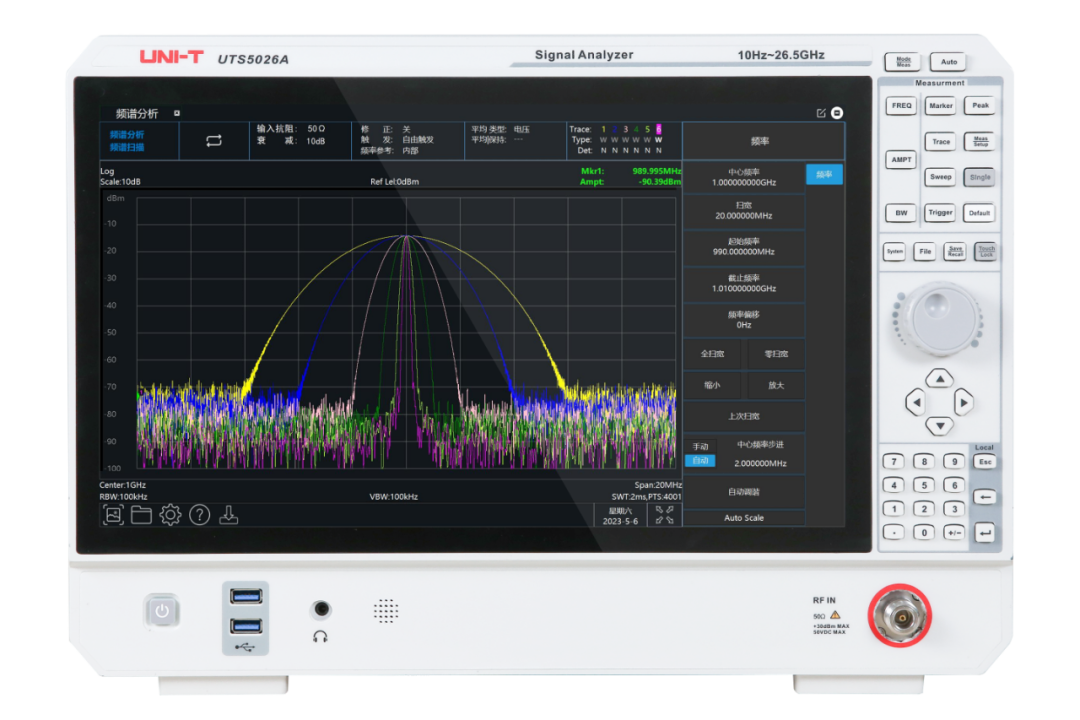Toggle the Touch Lock key
The height and width of the screenshot is (720, 1080).
tap(986, 251)
